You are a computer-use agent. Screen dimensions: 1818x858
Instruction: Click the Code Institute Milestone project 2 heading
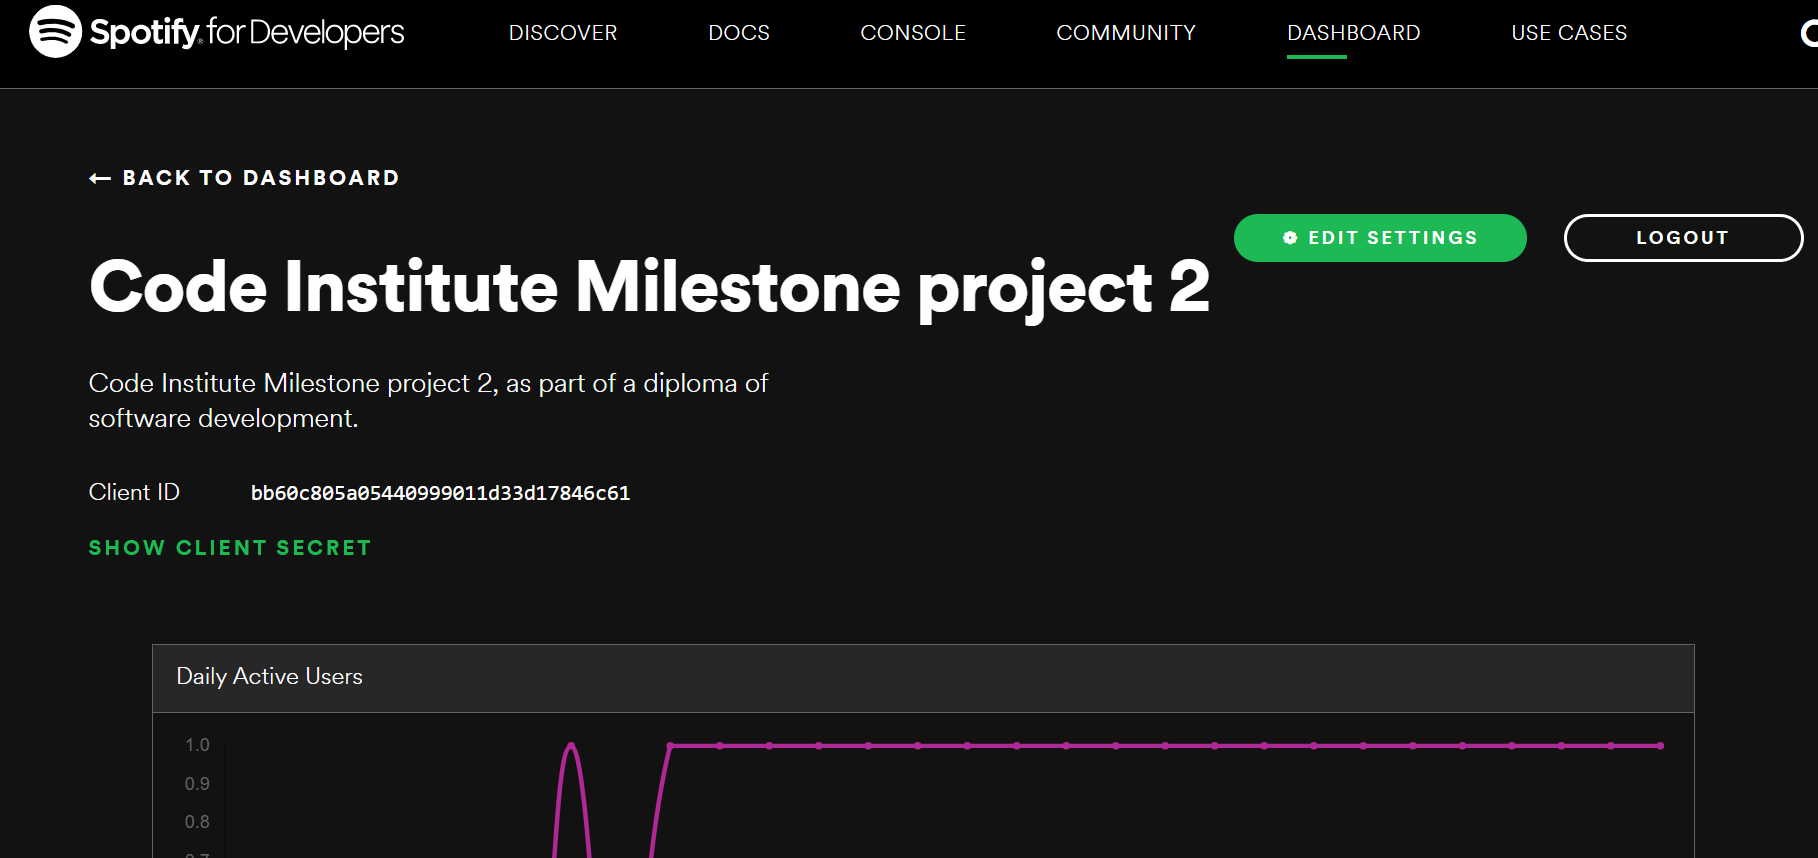pos(649,288)
